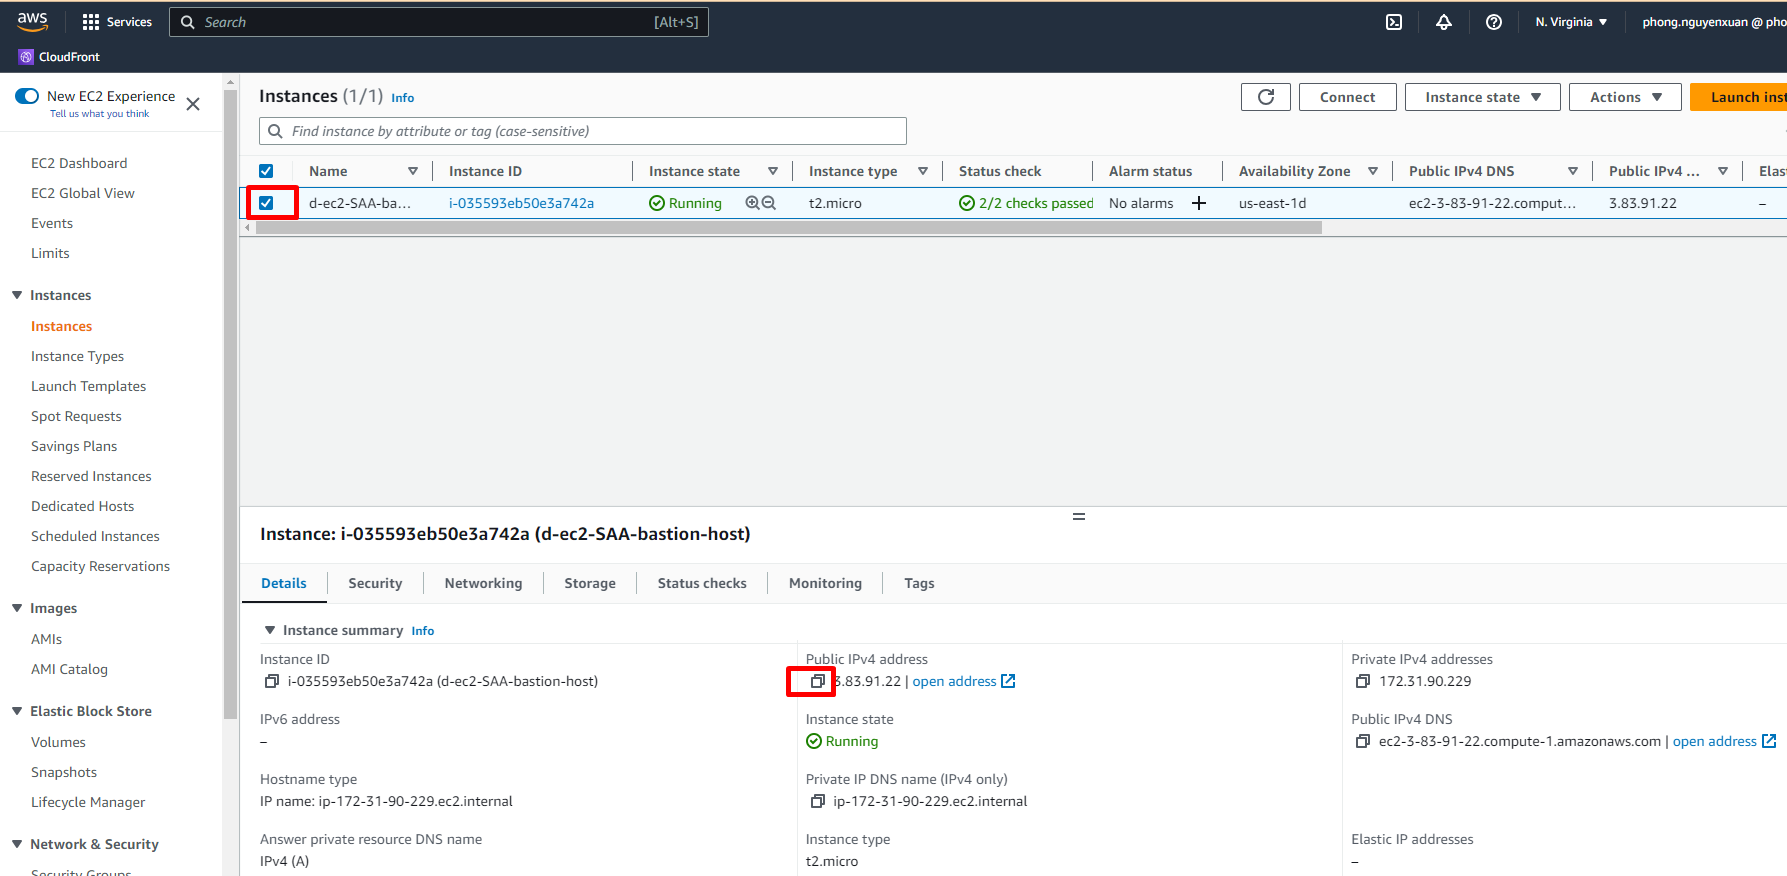
Task: Change region from N. Virginia
Action: click(x=1571, y=22)
